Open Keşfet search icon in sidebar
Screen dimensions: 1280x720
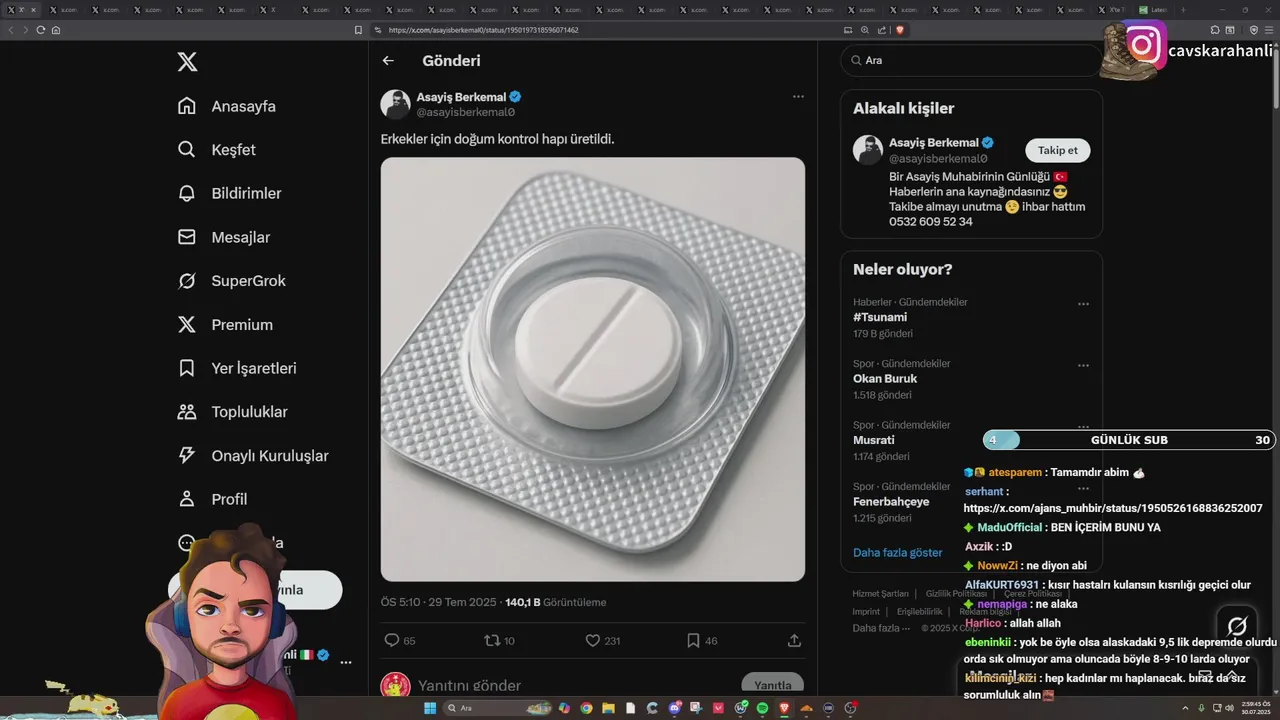[186, 150]
